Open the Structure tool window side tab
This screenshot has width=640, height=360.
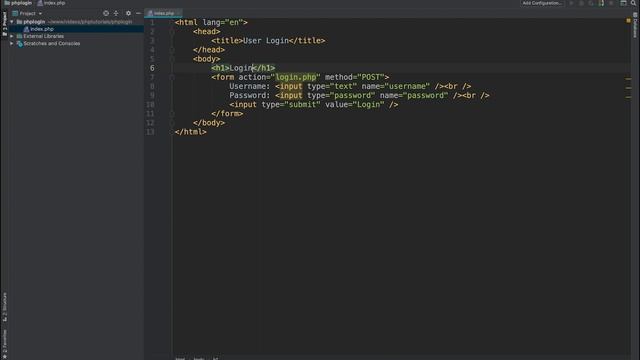point(4,307)
